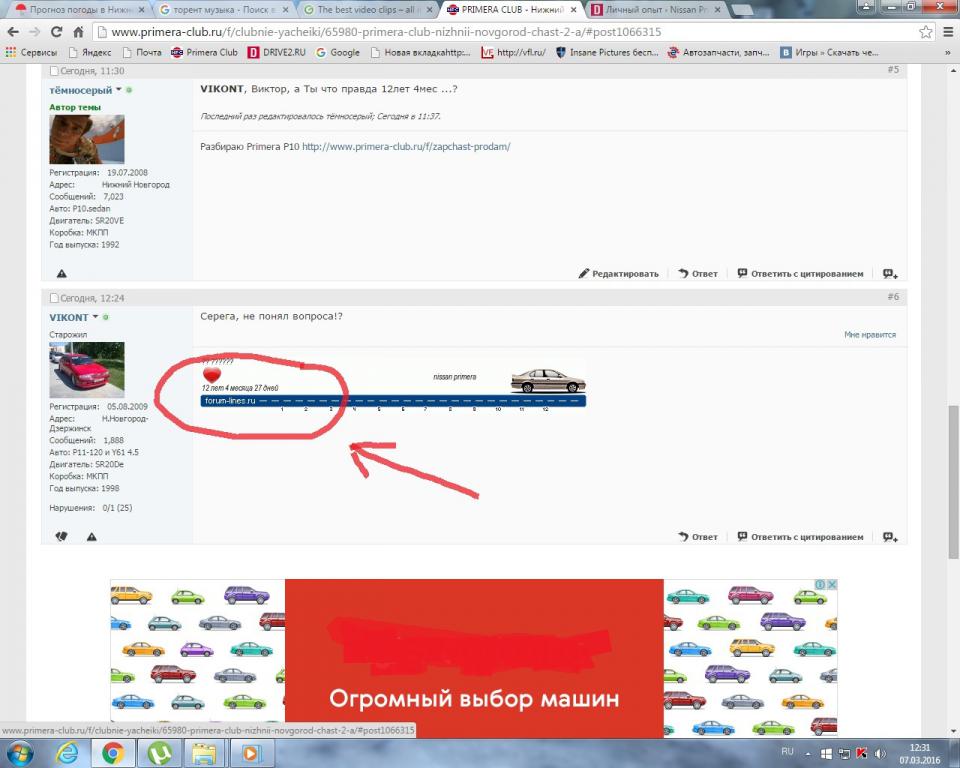Switch the RU input language indicator
The image size is (960, 768).
click(787, 751)
